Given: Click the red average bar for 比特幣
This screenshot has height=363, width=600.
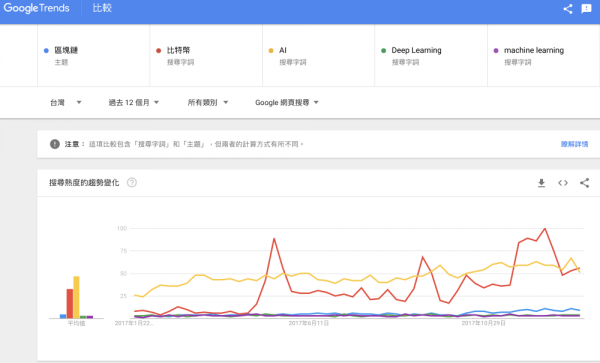Looking at the screenshot, I should pyautogui.click(x=70, y=304).
